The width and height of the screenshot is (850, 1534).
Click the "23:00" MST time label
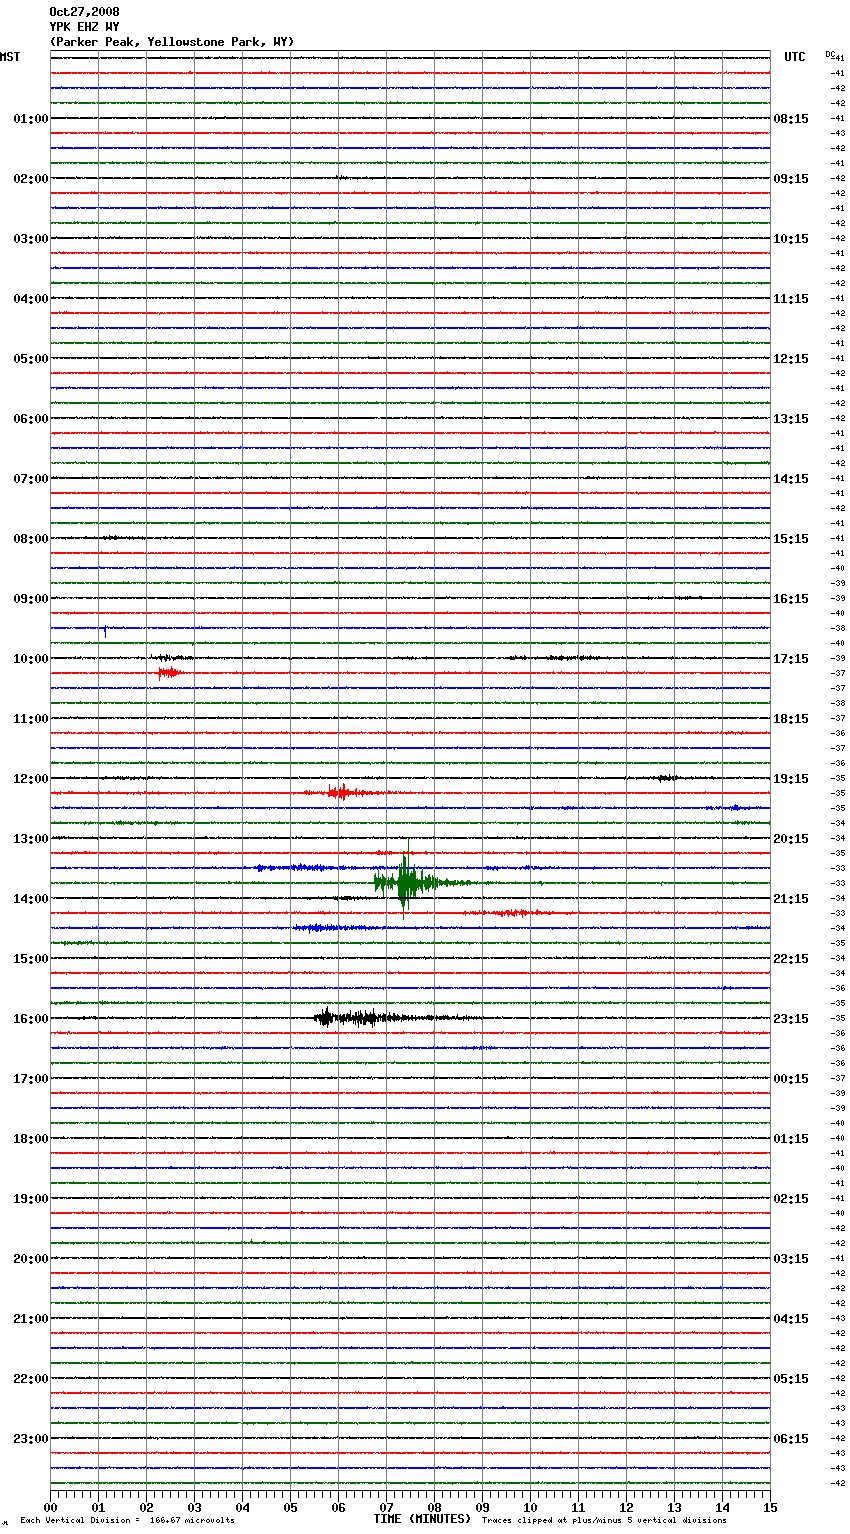(x=31, y=1439)
